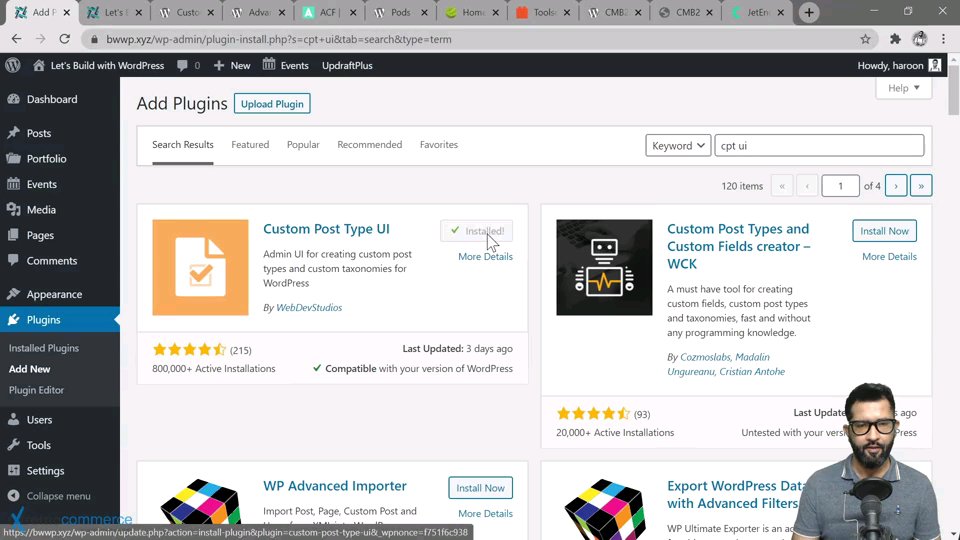Click the browser address bar URL
Viewport: 960px width, 540px height.
pos(279,39)
